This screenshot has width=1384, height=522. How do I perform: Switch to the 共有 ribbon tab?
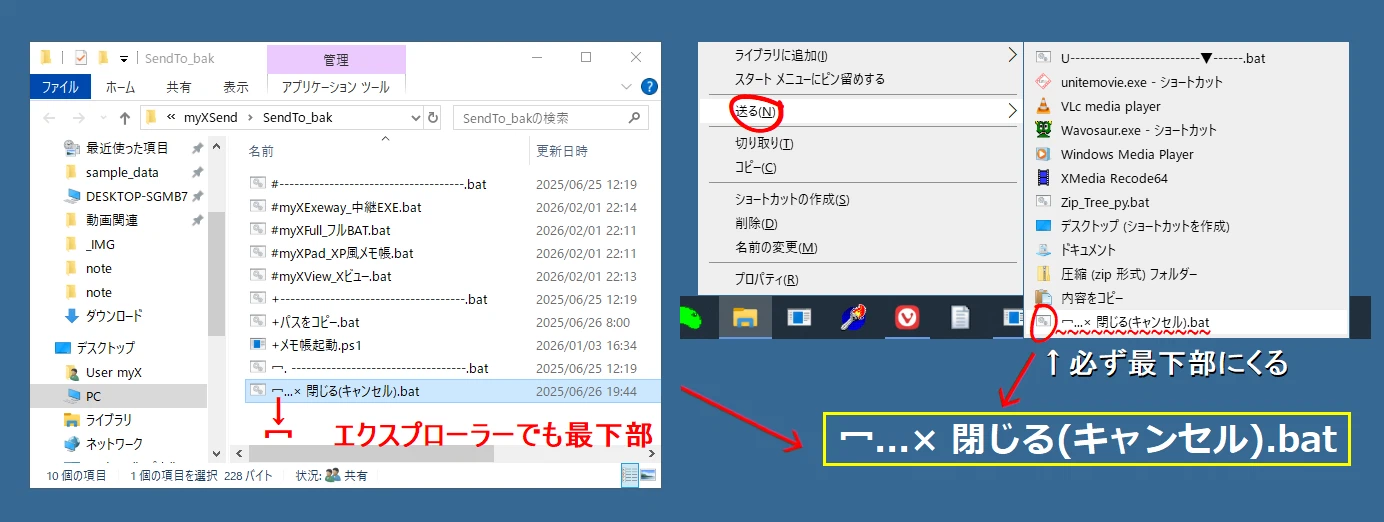(x=179, y=87)
